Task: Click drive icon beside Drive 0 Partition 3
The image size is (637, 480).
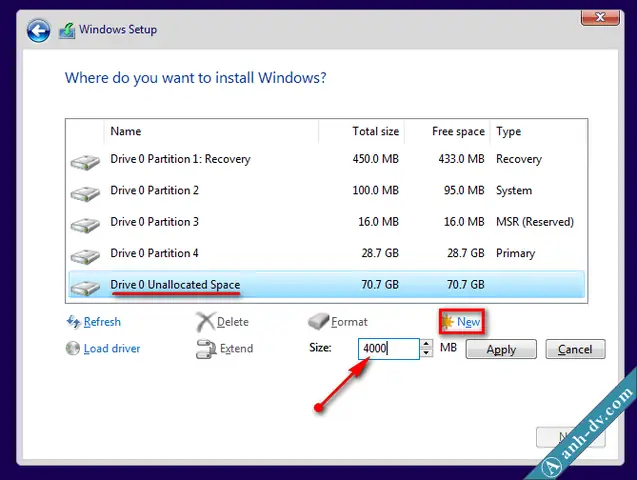Action: 85,225
